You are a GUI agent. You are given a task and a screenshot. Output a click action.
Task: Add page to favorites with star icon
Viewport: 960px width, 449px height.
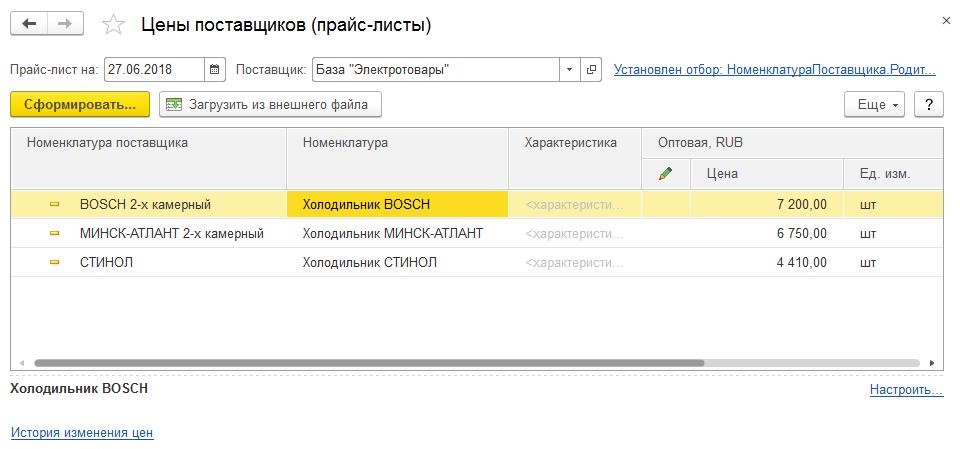pos(113,25)
